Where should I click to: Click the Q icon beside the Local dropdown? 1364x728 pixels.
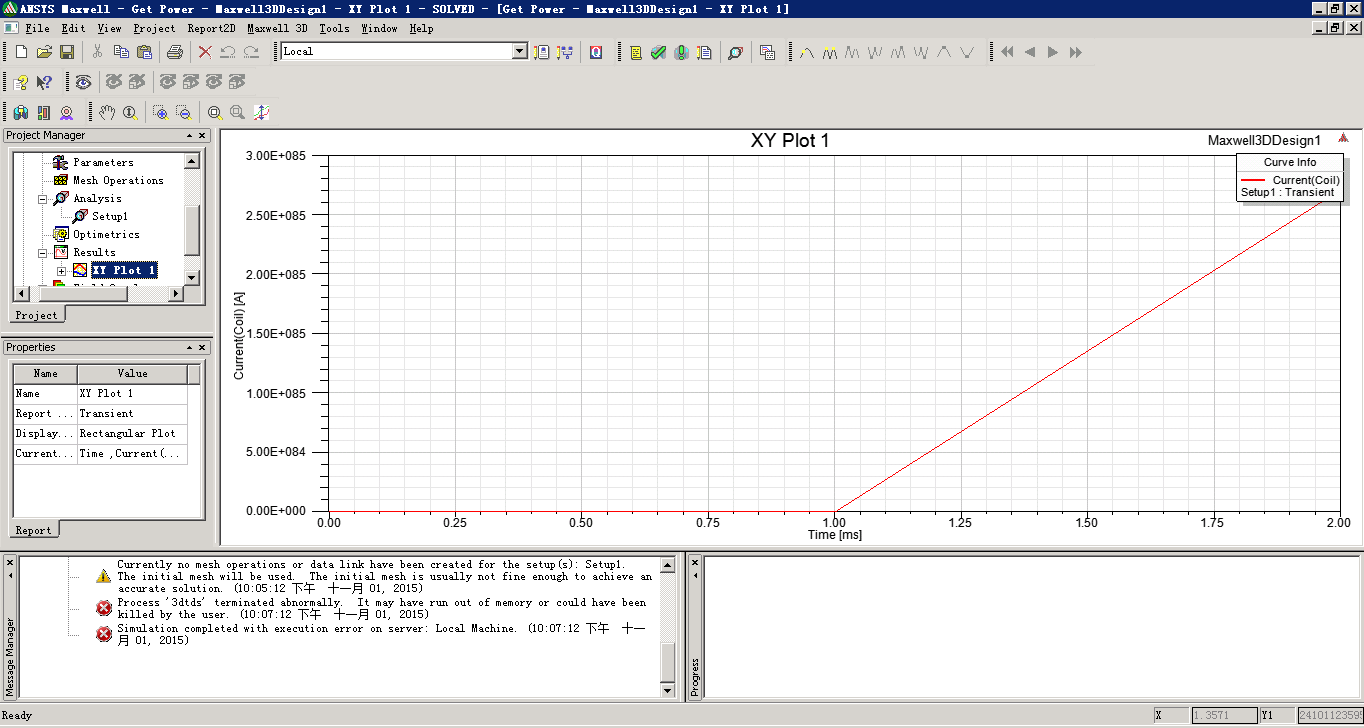click(x=596, y=52)
